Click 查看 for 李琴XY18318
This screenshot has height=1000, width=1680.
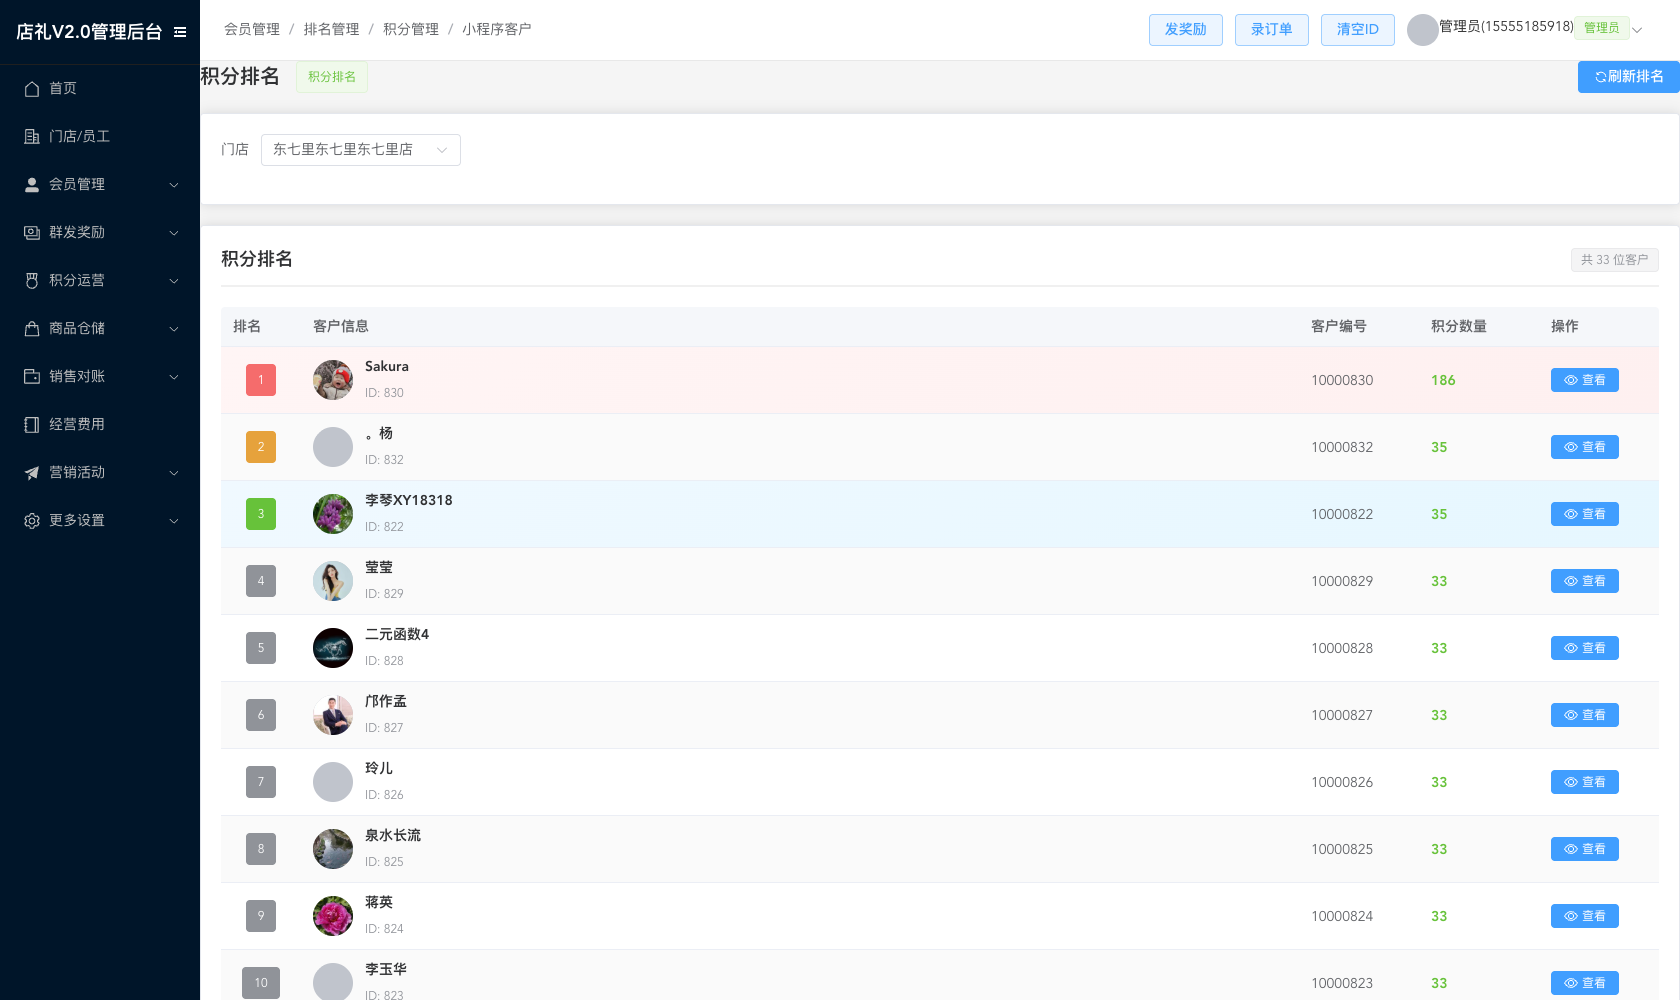coord(1585,514)
